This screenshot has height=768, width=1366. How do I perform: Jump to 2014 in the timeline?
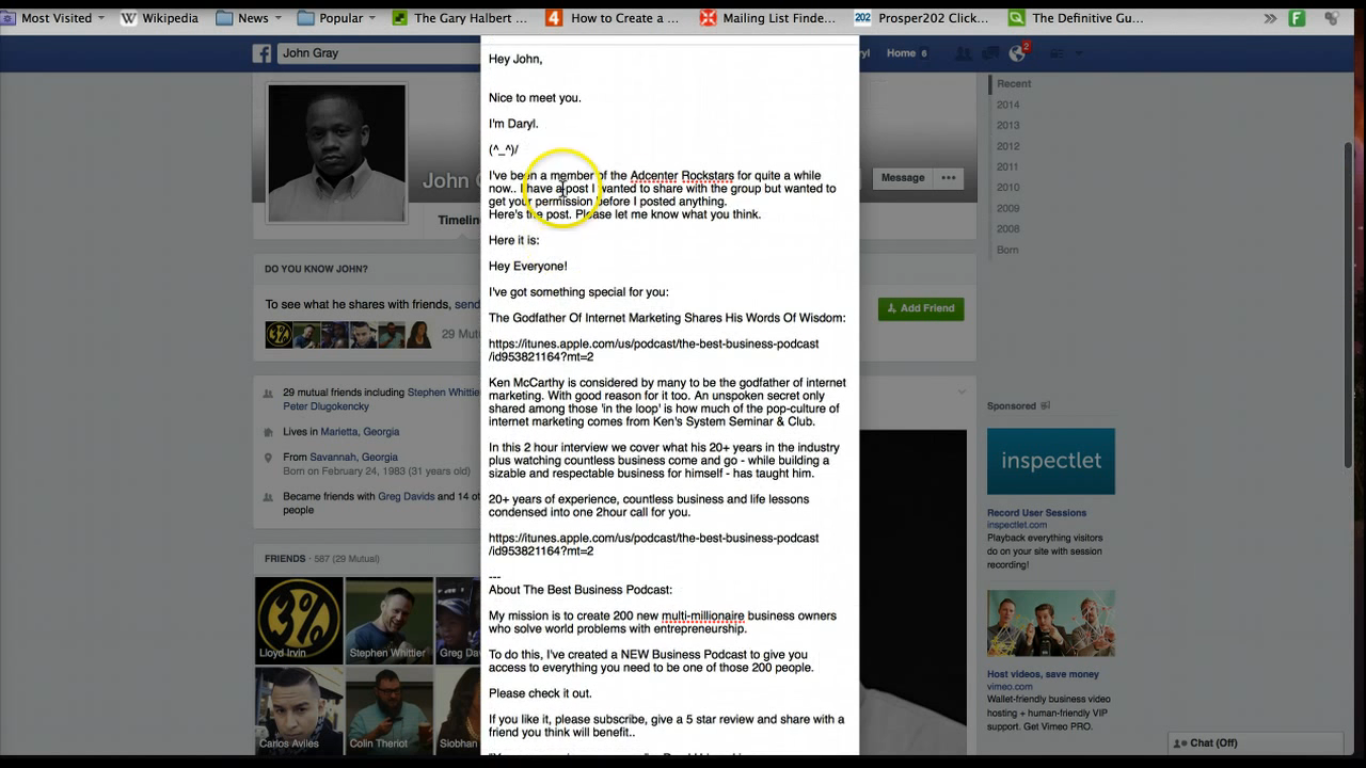point(1008,105)
